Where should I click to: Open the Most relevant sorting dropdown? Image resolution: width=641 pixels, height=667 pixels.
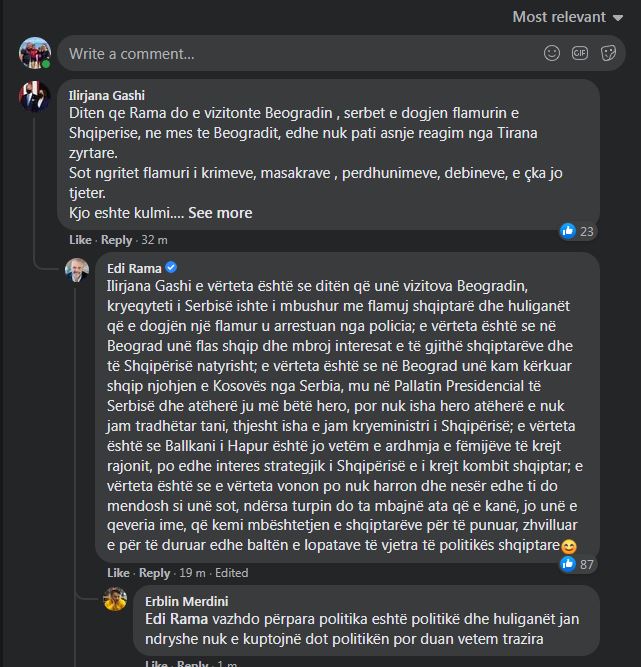(x=566, y=16)
